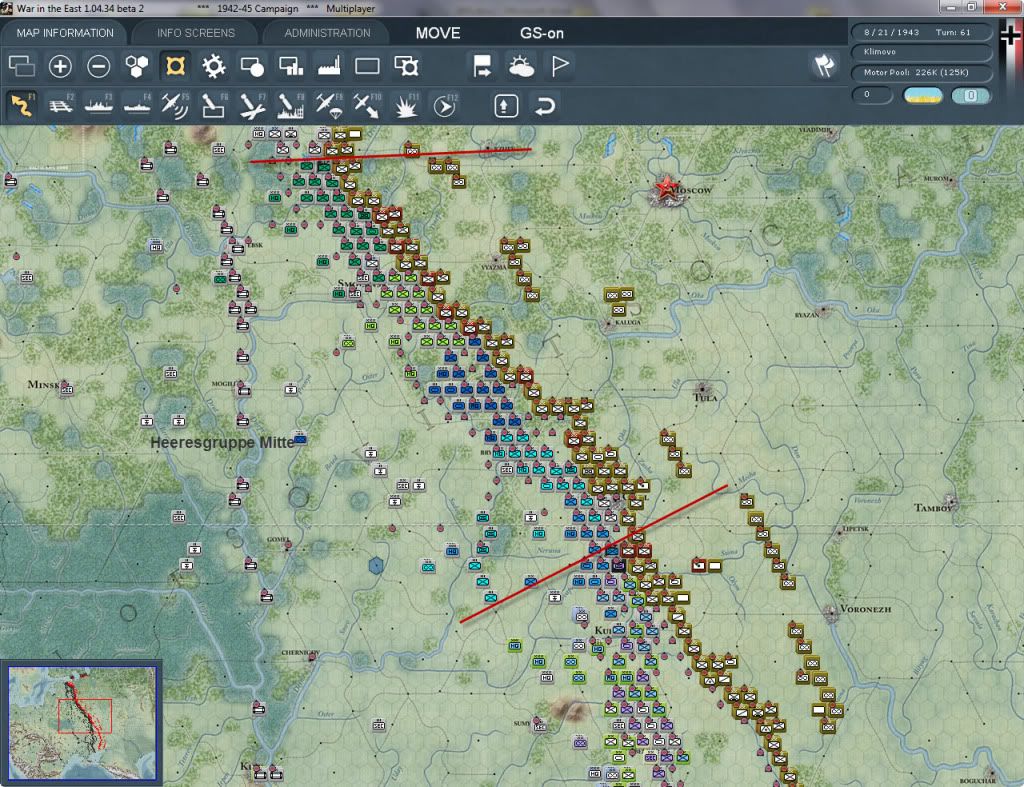Click the overlapping windows icon in toolbar
This screenshot has height=787, width=1024.
22,66
